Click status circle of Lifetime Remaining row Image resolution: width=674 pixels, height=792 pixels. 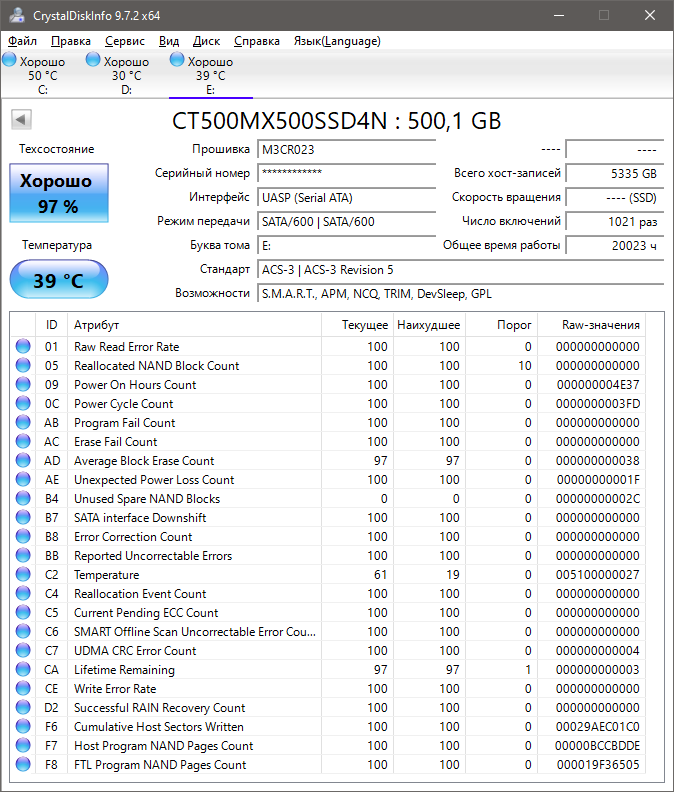pyautogui.click(x=23, y=669)
